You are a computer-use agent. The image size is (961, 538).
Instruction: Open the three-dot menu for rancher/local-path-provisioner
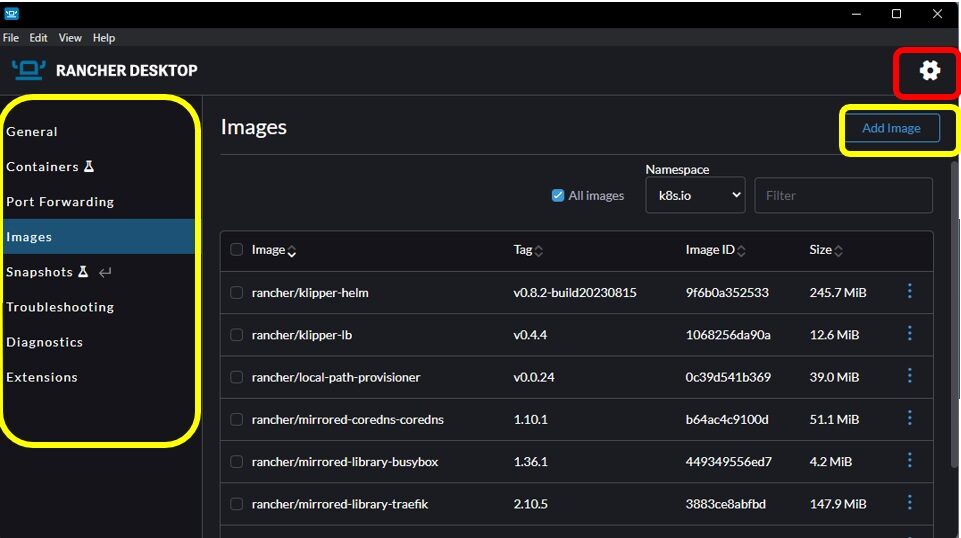pos(909,376)
